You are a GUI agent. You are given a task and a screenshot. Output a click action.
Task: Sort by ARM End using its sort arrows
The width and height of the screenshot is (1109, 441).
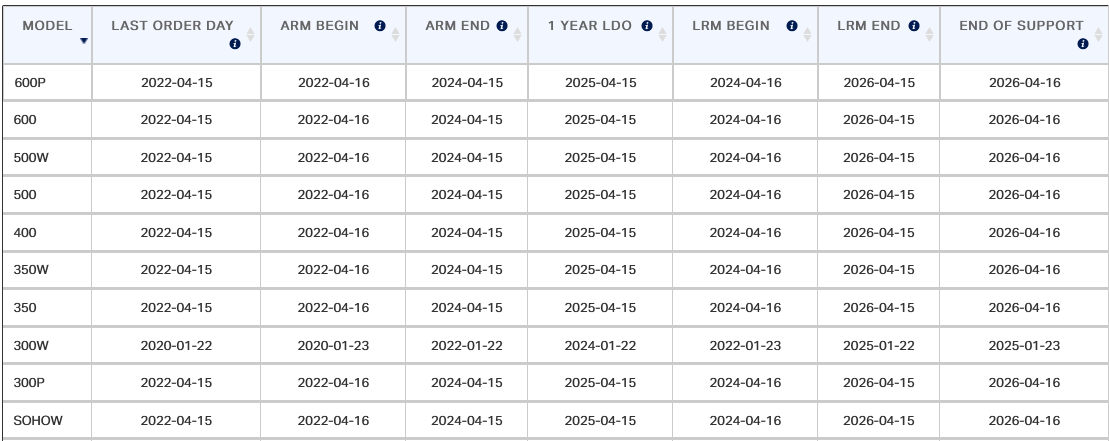coord(517,34)
